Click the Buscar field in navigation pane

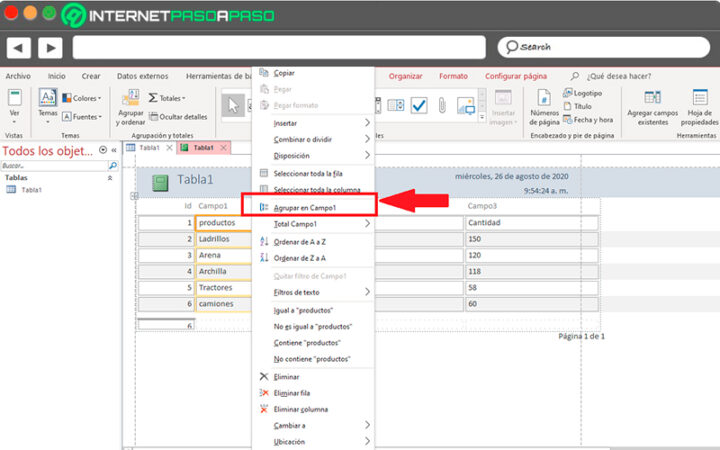pyautogui.click(x=54, y=165)
